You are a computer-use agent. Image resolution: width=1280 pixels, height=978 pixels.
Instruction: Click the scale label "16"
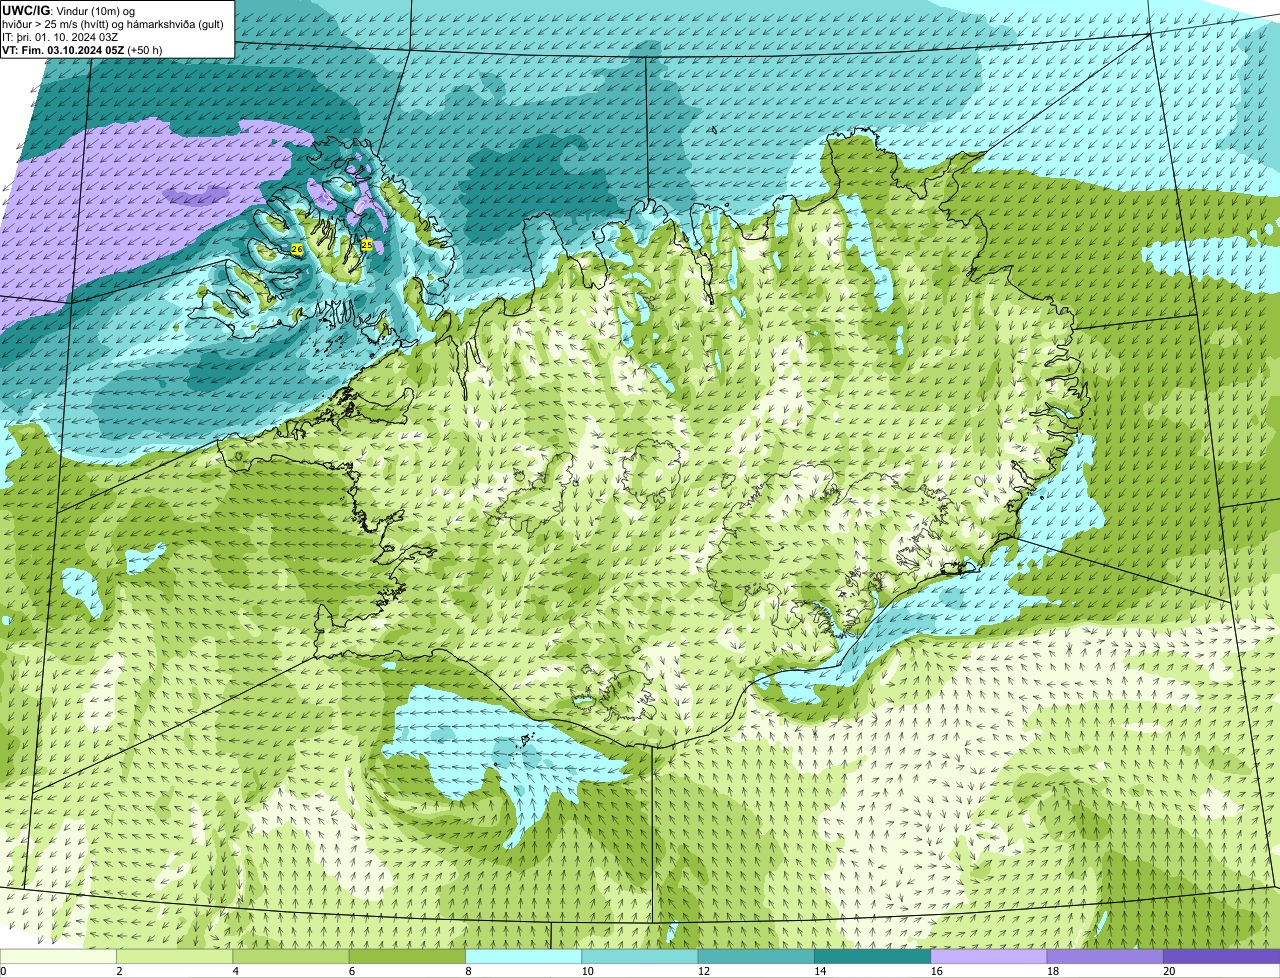click(x=936, y=971)
